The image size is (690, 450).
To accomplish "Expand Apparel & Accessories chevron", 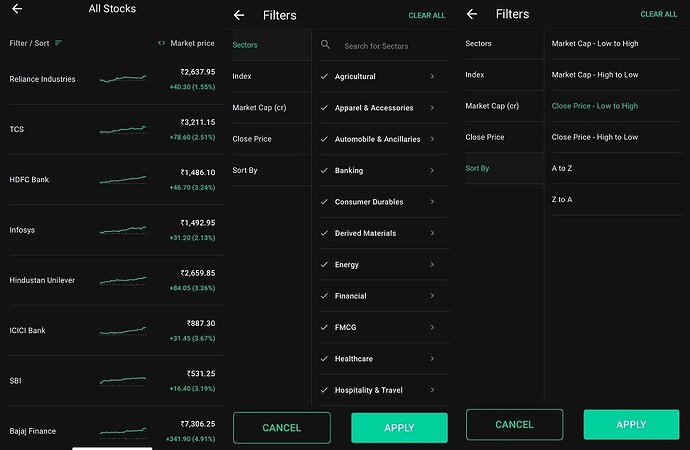I will point(432,108).
